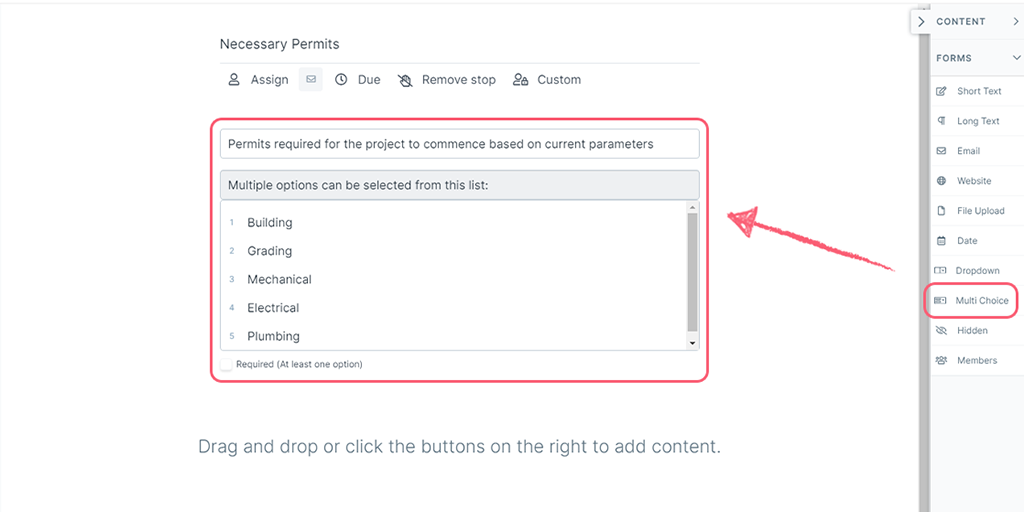1024x512 pixels.
Task: Click Remove stop
Action: pyautogui.click(x=446, y=80)
